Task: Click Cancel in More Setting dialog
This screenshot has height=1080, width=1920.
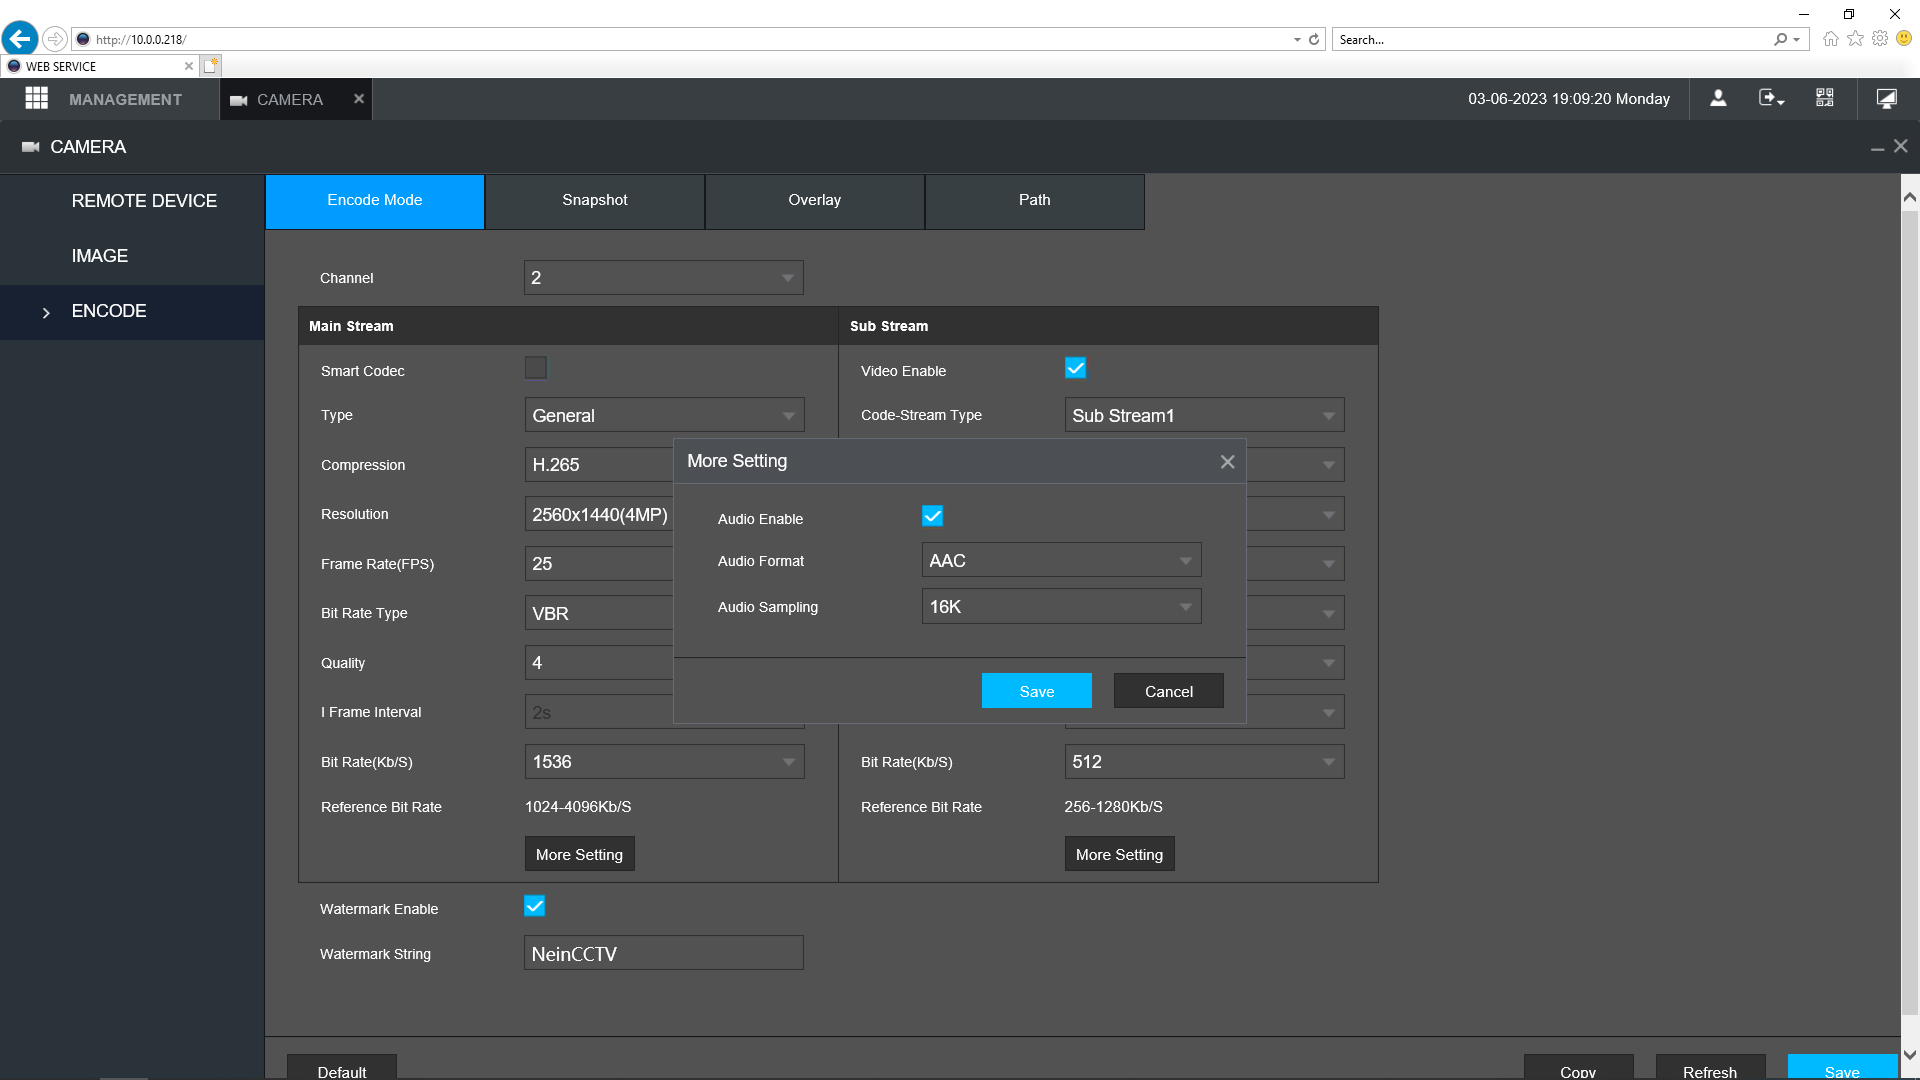Action: point(1169,691)
